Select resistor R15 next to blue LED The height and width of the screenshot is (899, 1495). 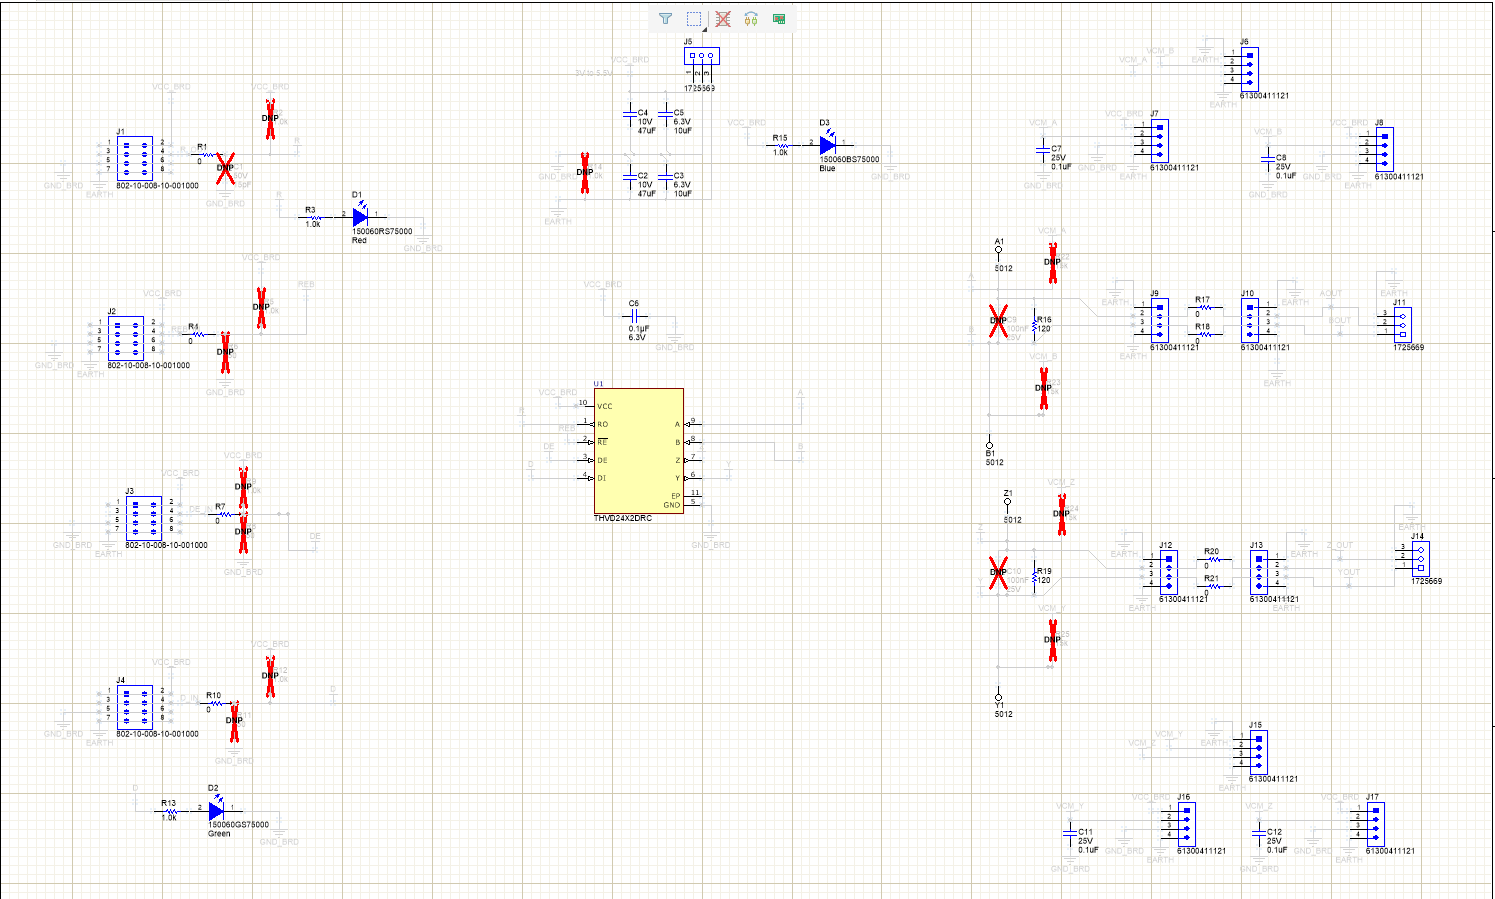coord(781,146)
